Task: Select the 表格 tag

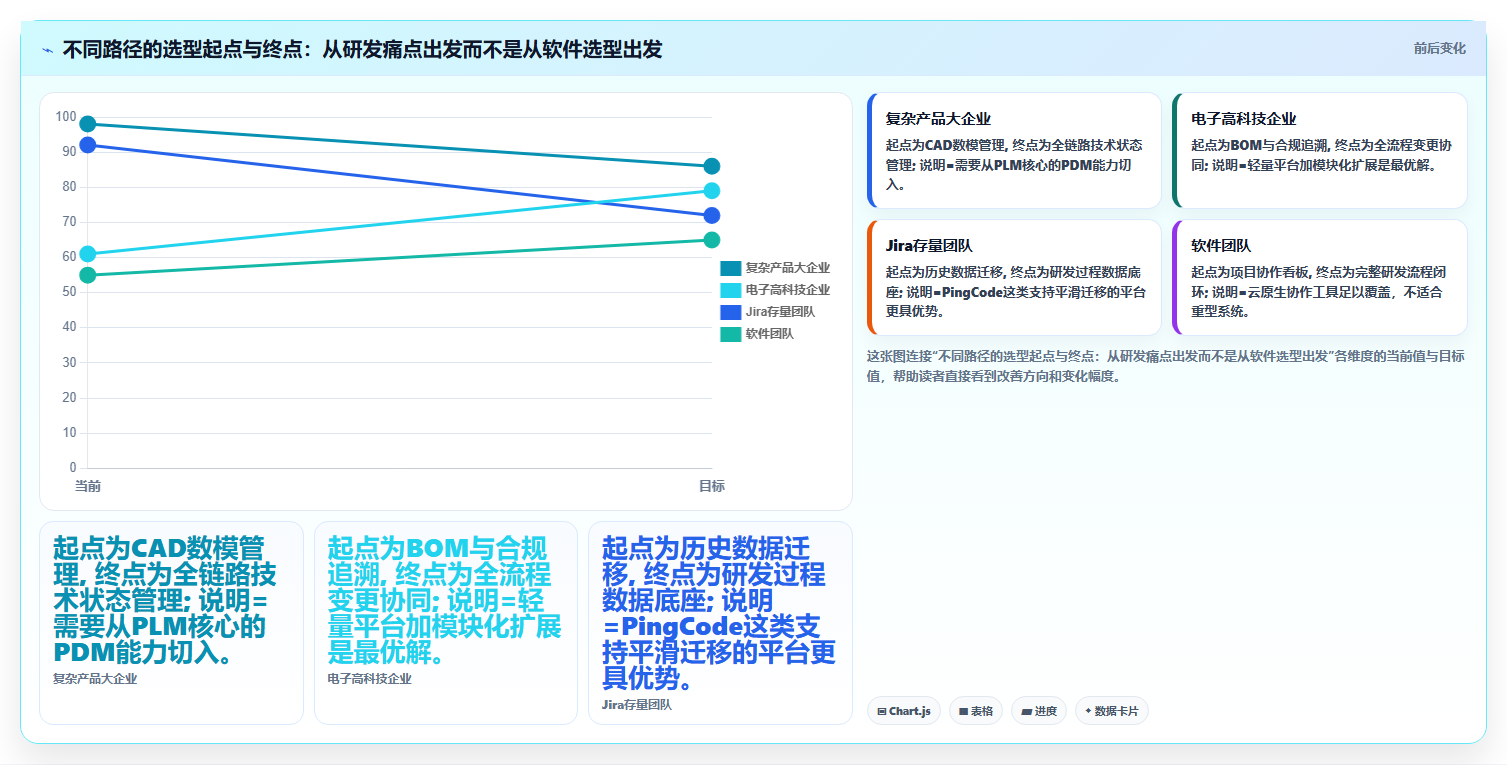Action: (x=976, y=711)
